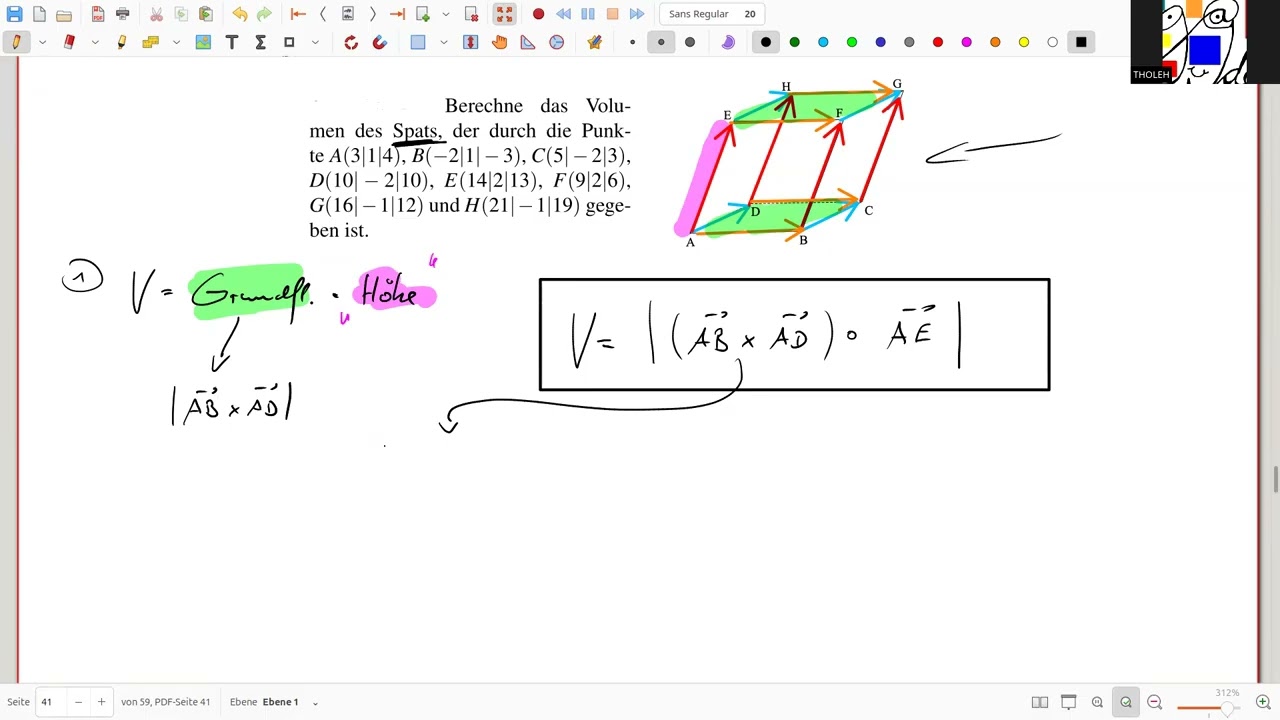Select the Hand pan tool
Screen dimensions: 1280x720
coord(499,42)
